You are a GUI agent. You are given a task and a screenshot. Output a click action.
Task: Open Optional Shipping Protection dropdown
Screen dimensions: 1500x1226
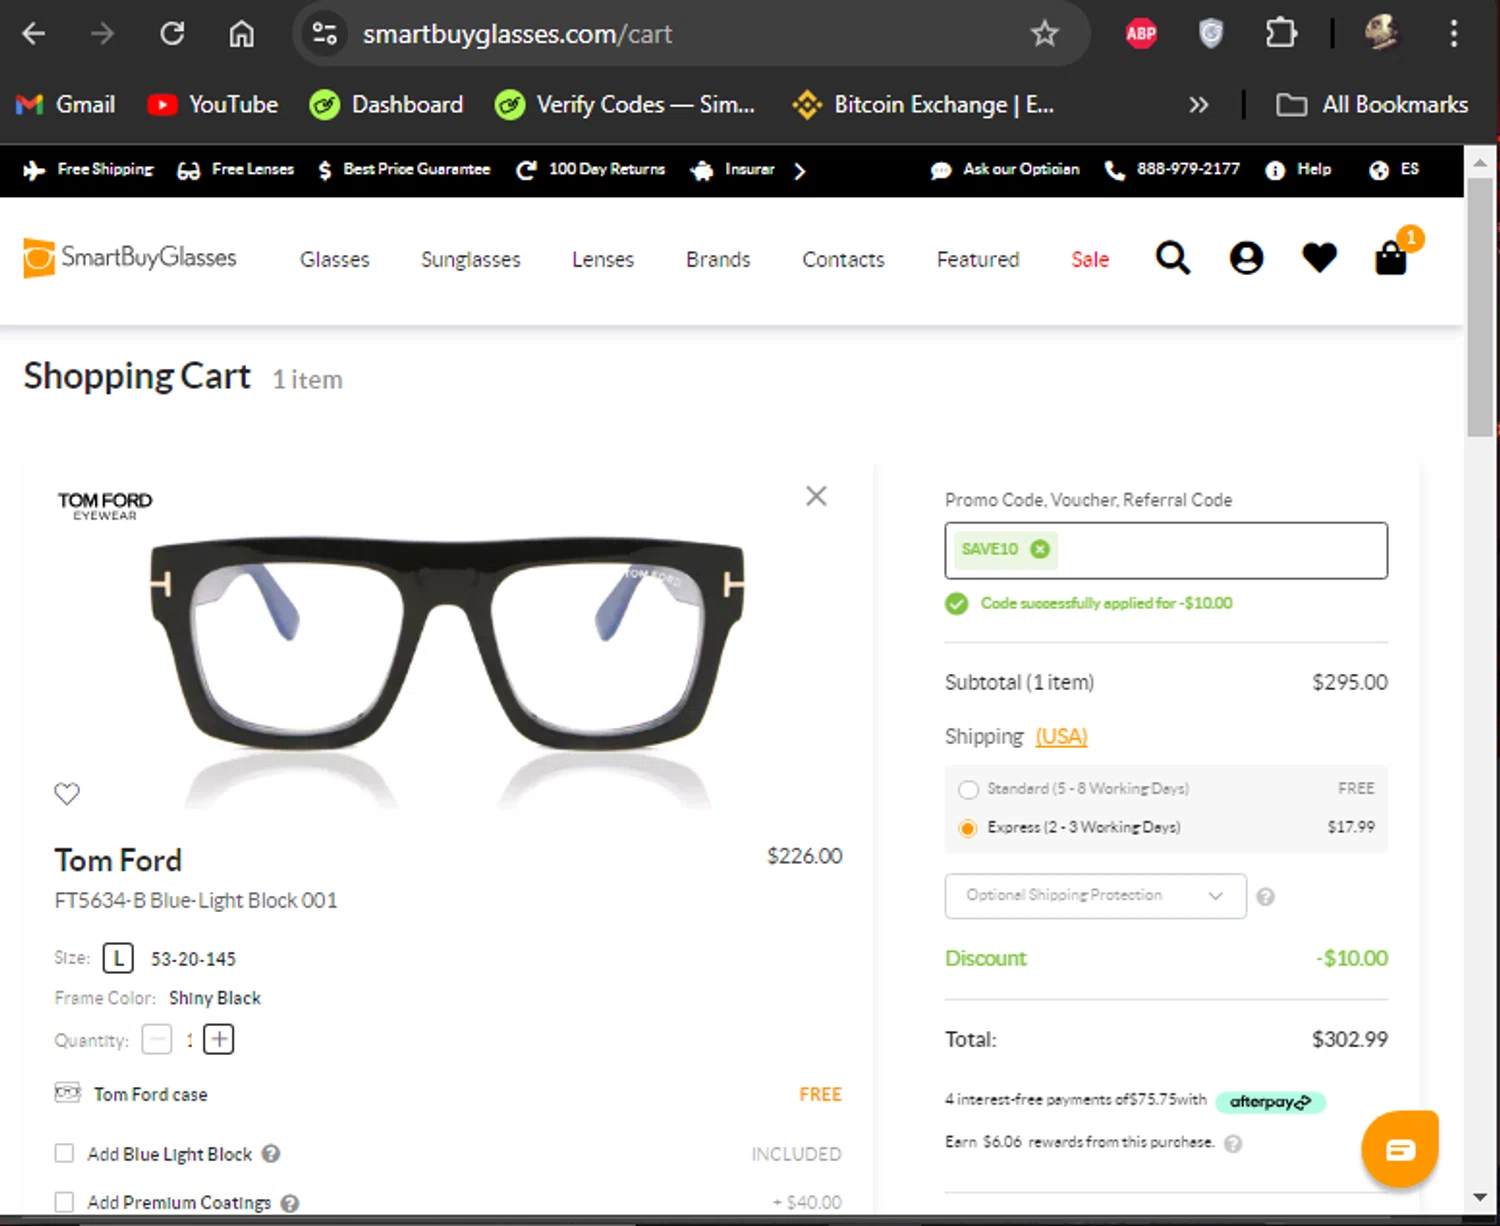point(1095,896)
